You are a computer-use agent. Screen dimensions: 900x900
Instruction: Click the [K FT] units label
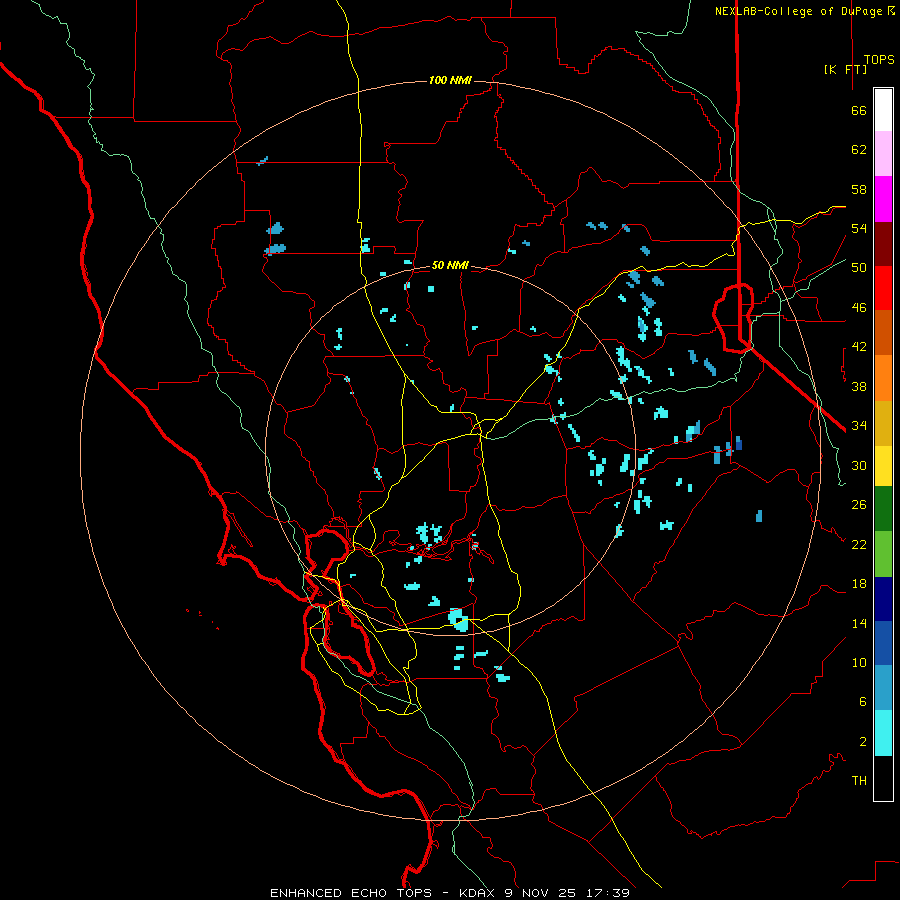(845, 69)
